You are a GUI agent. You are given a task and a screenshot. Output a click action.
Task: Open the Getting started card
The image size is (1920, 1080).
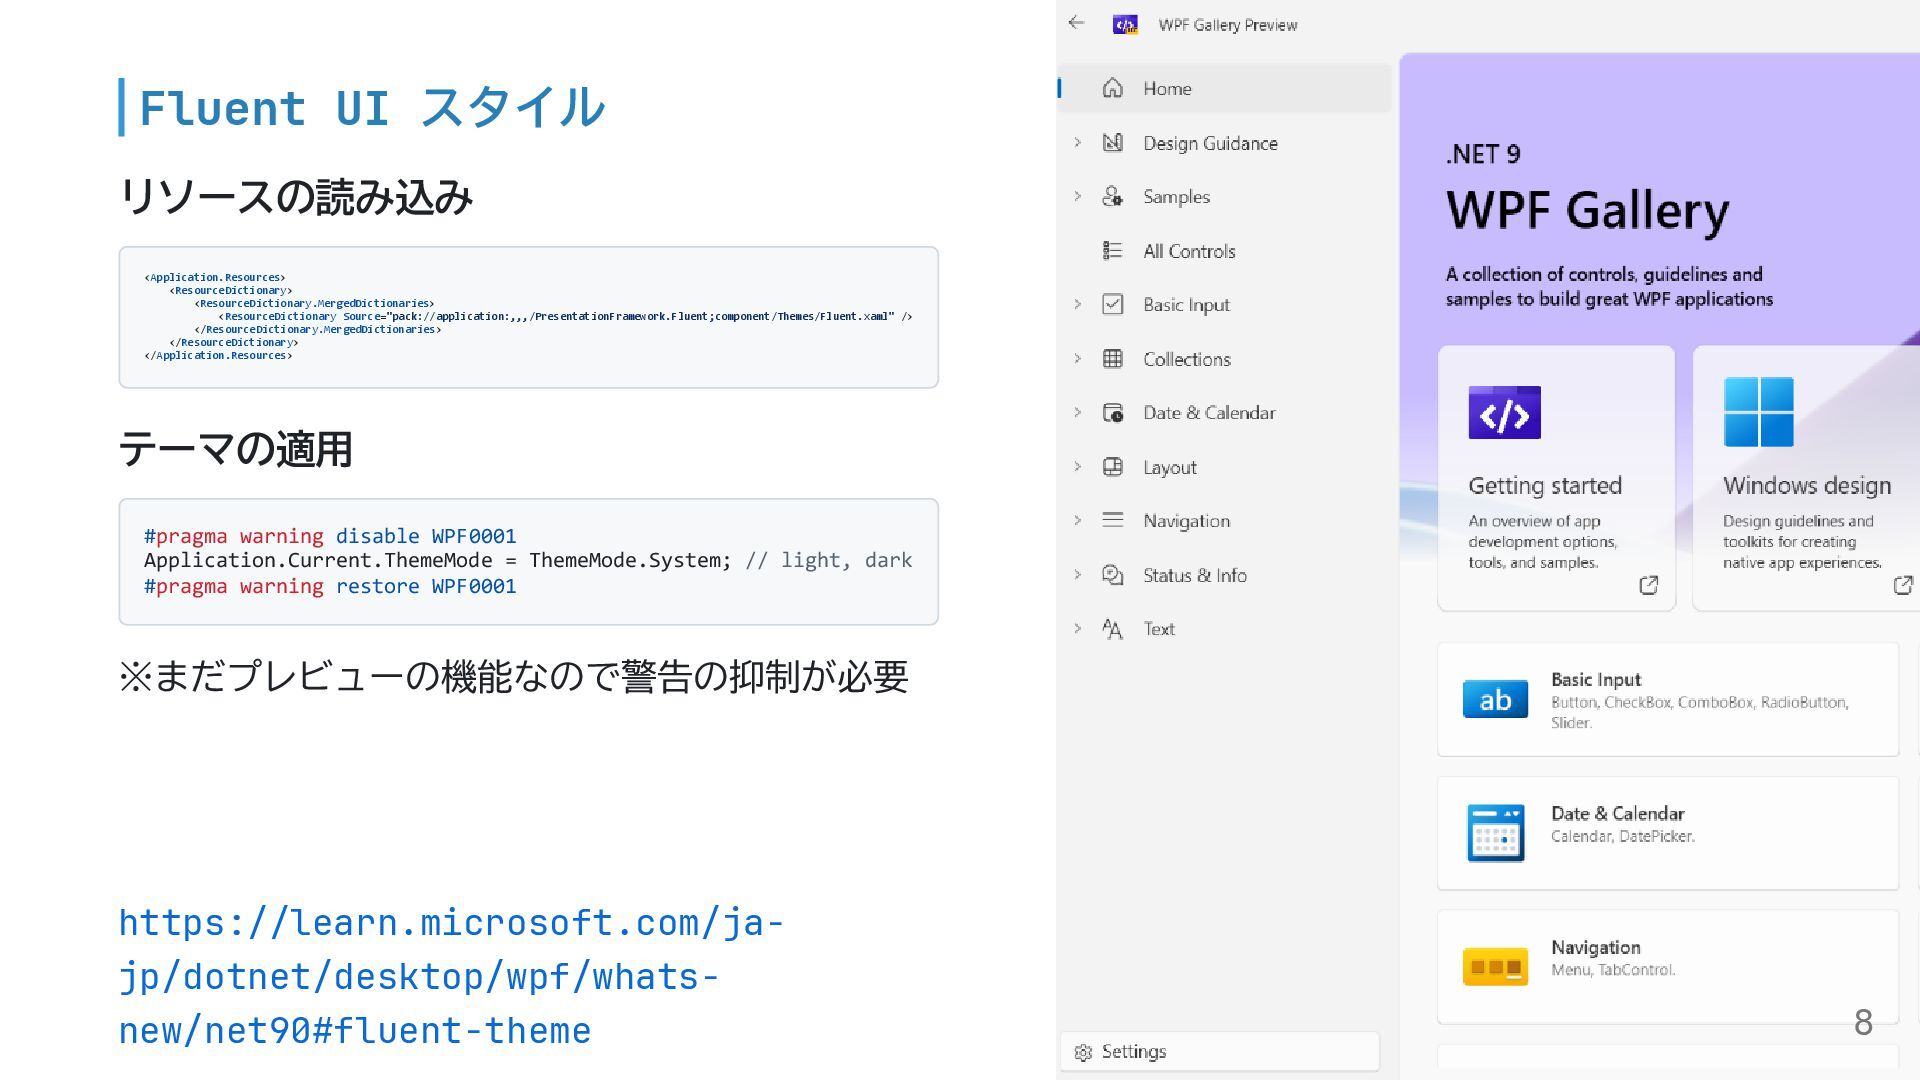click(x=1556, y=478)
